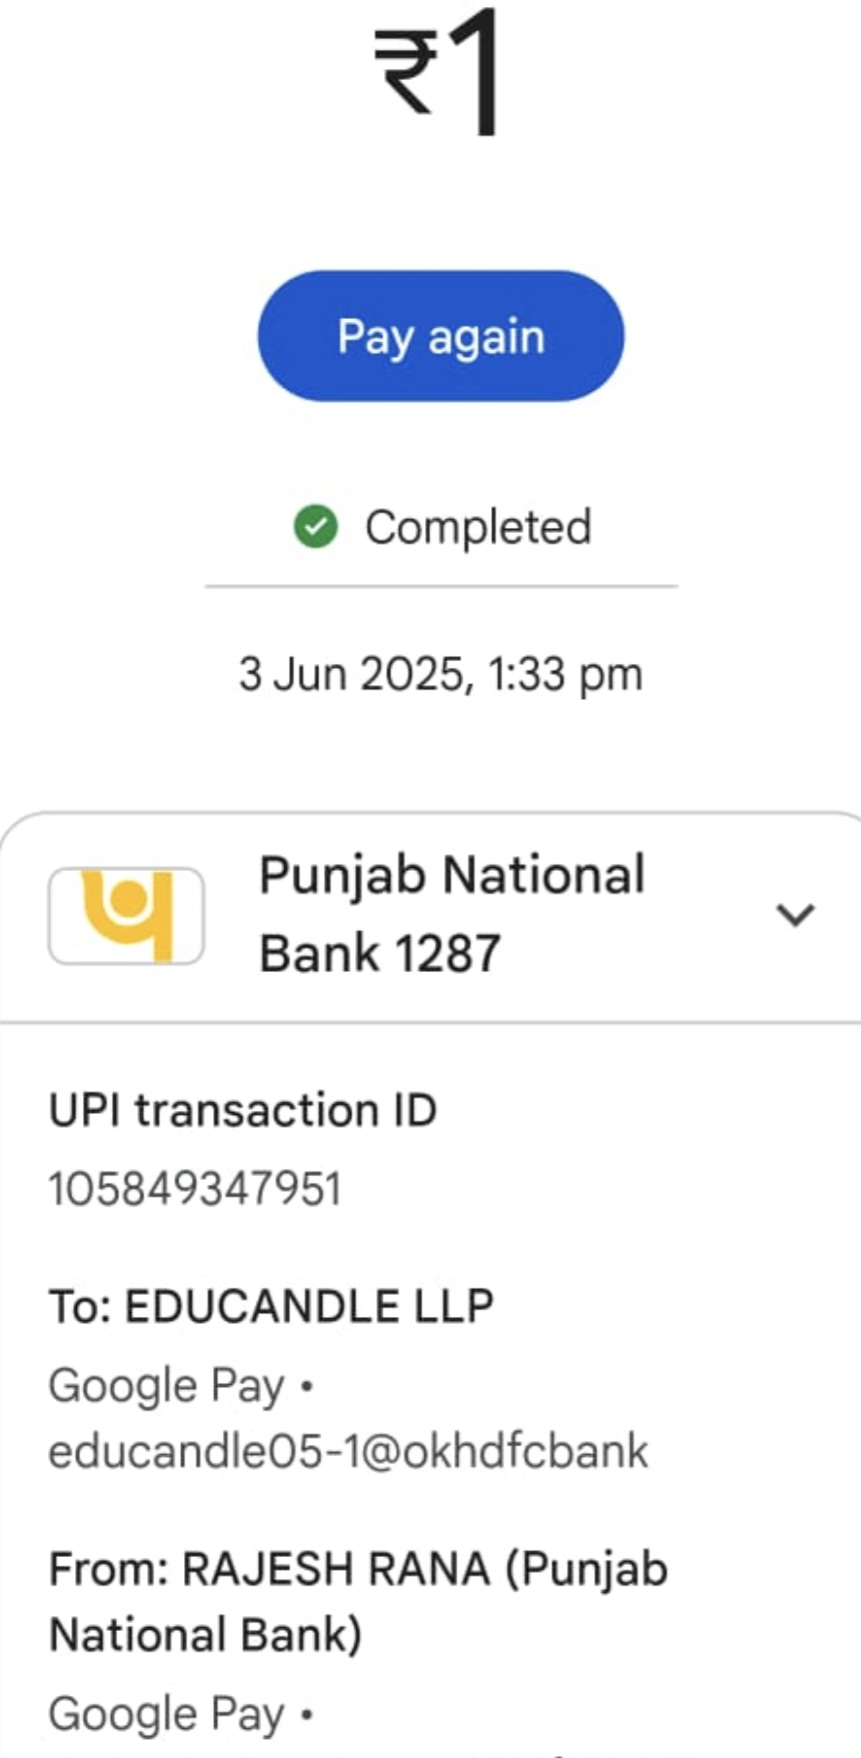
Task: Click the UPI transaction ID label
Action: pos(243,1110)
